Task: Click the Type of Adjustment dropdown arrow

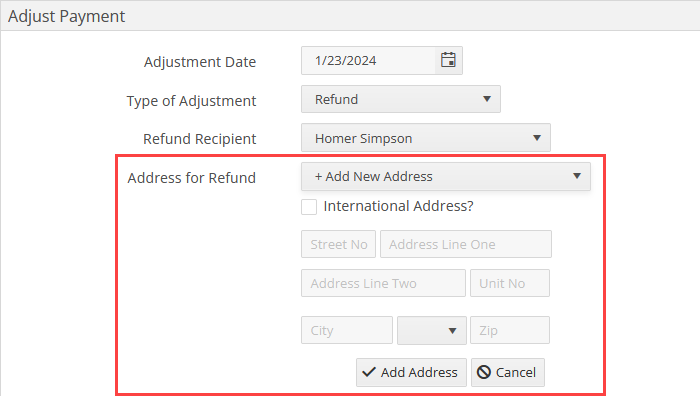Action: coord(487,99)
